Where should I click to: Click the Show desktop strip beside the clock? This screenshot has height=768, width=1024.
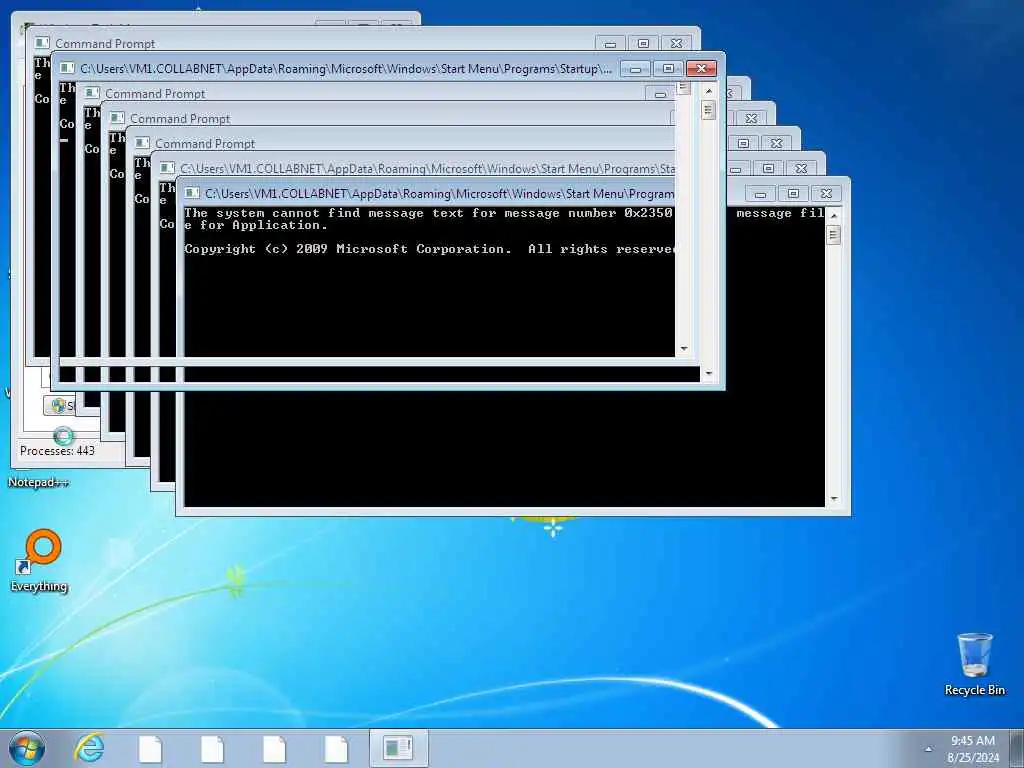pyautogui.click(x=1017, y=748)
